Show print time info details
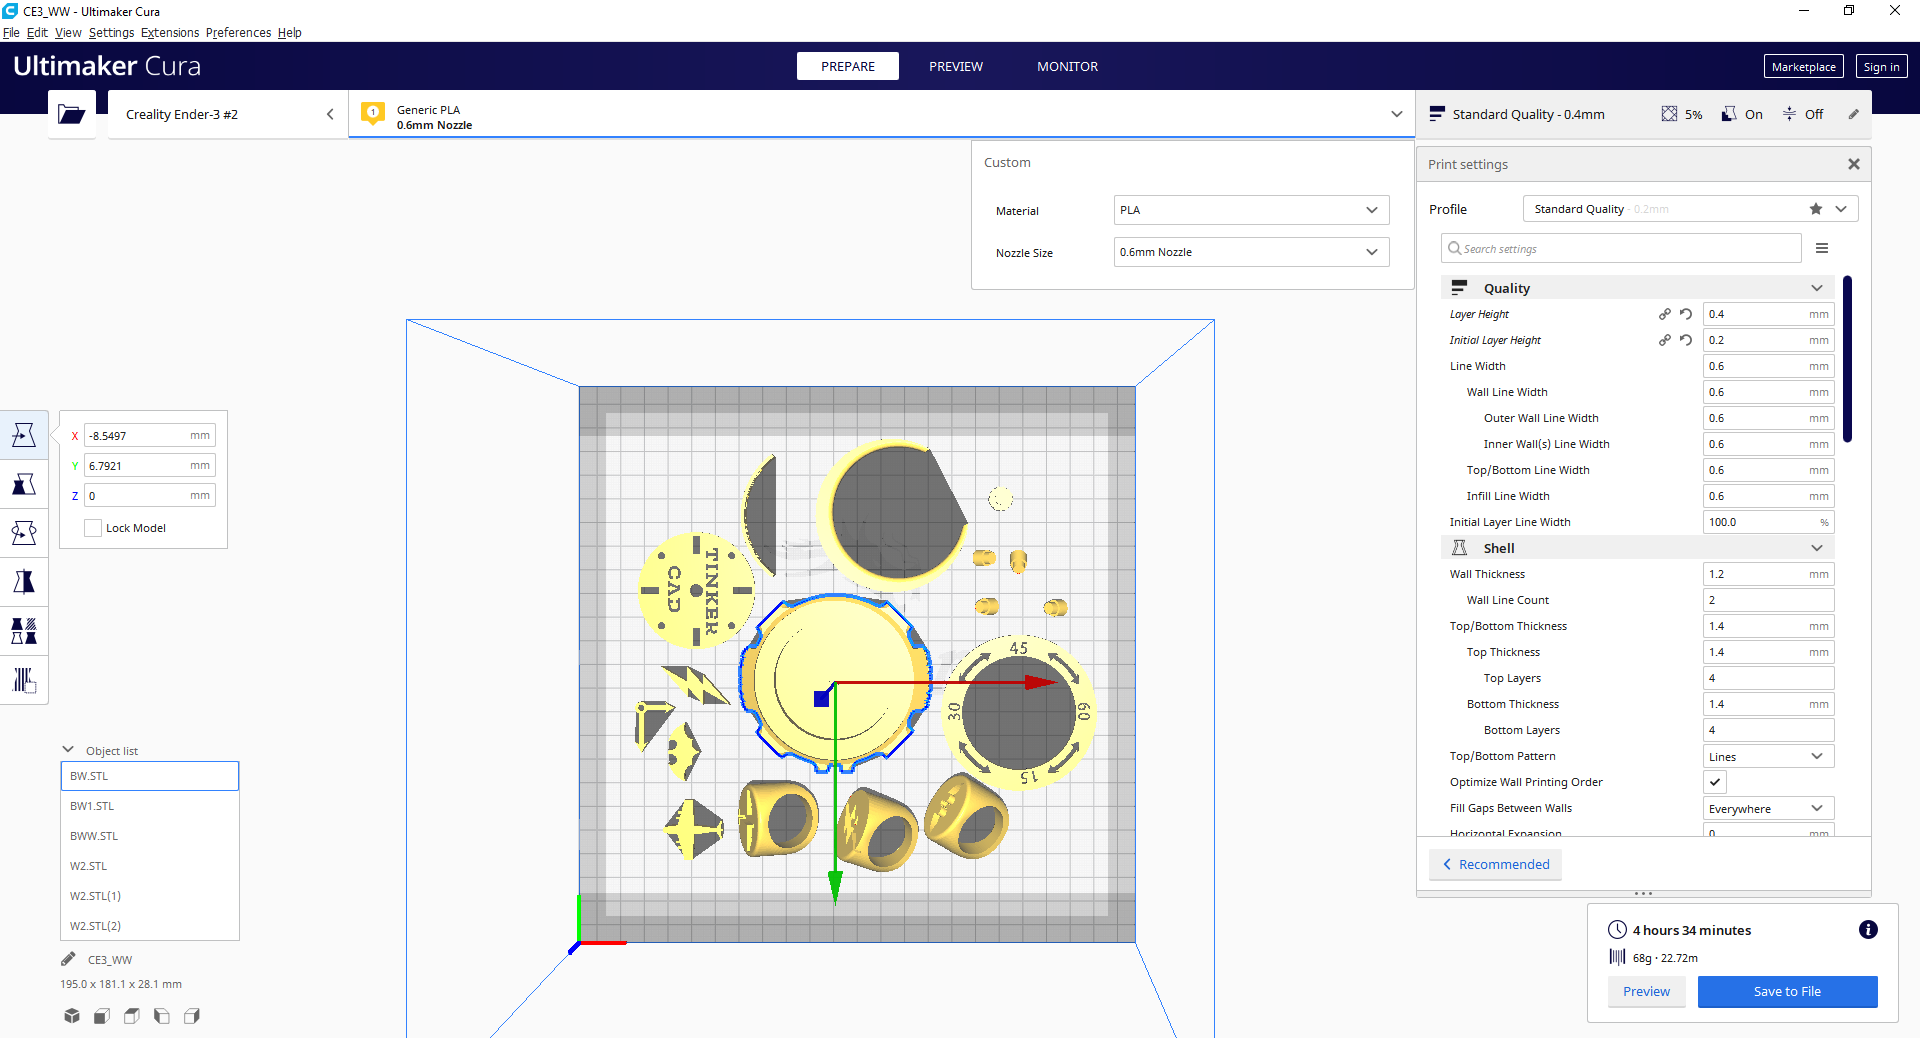Screen dimensions: 1920x1038 (x=1868, y=930)
